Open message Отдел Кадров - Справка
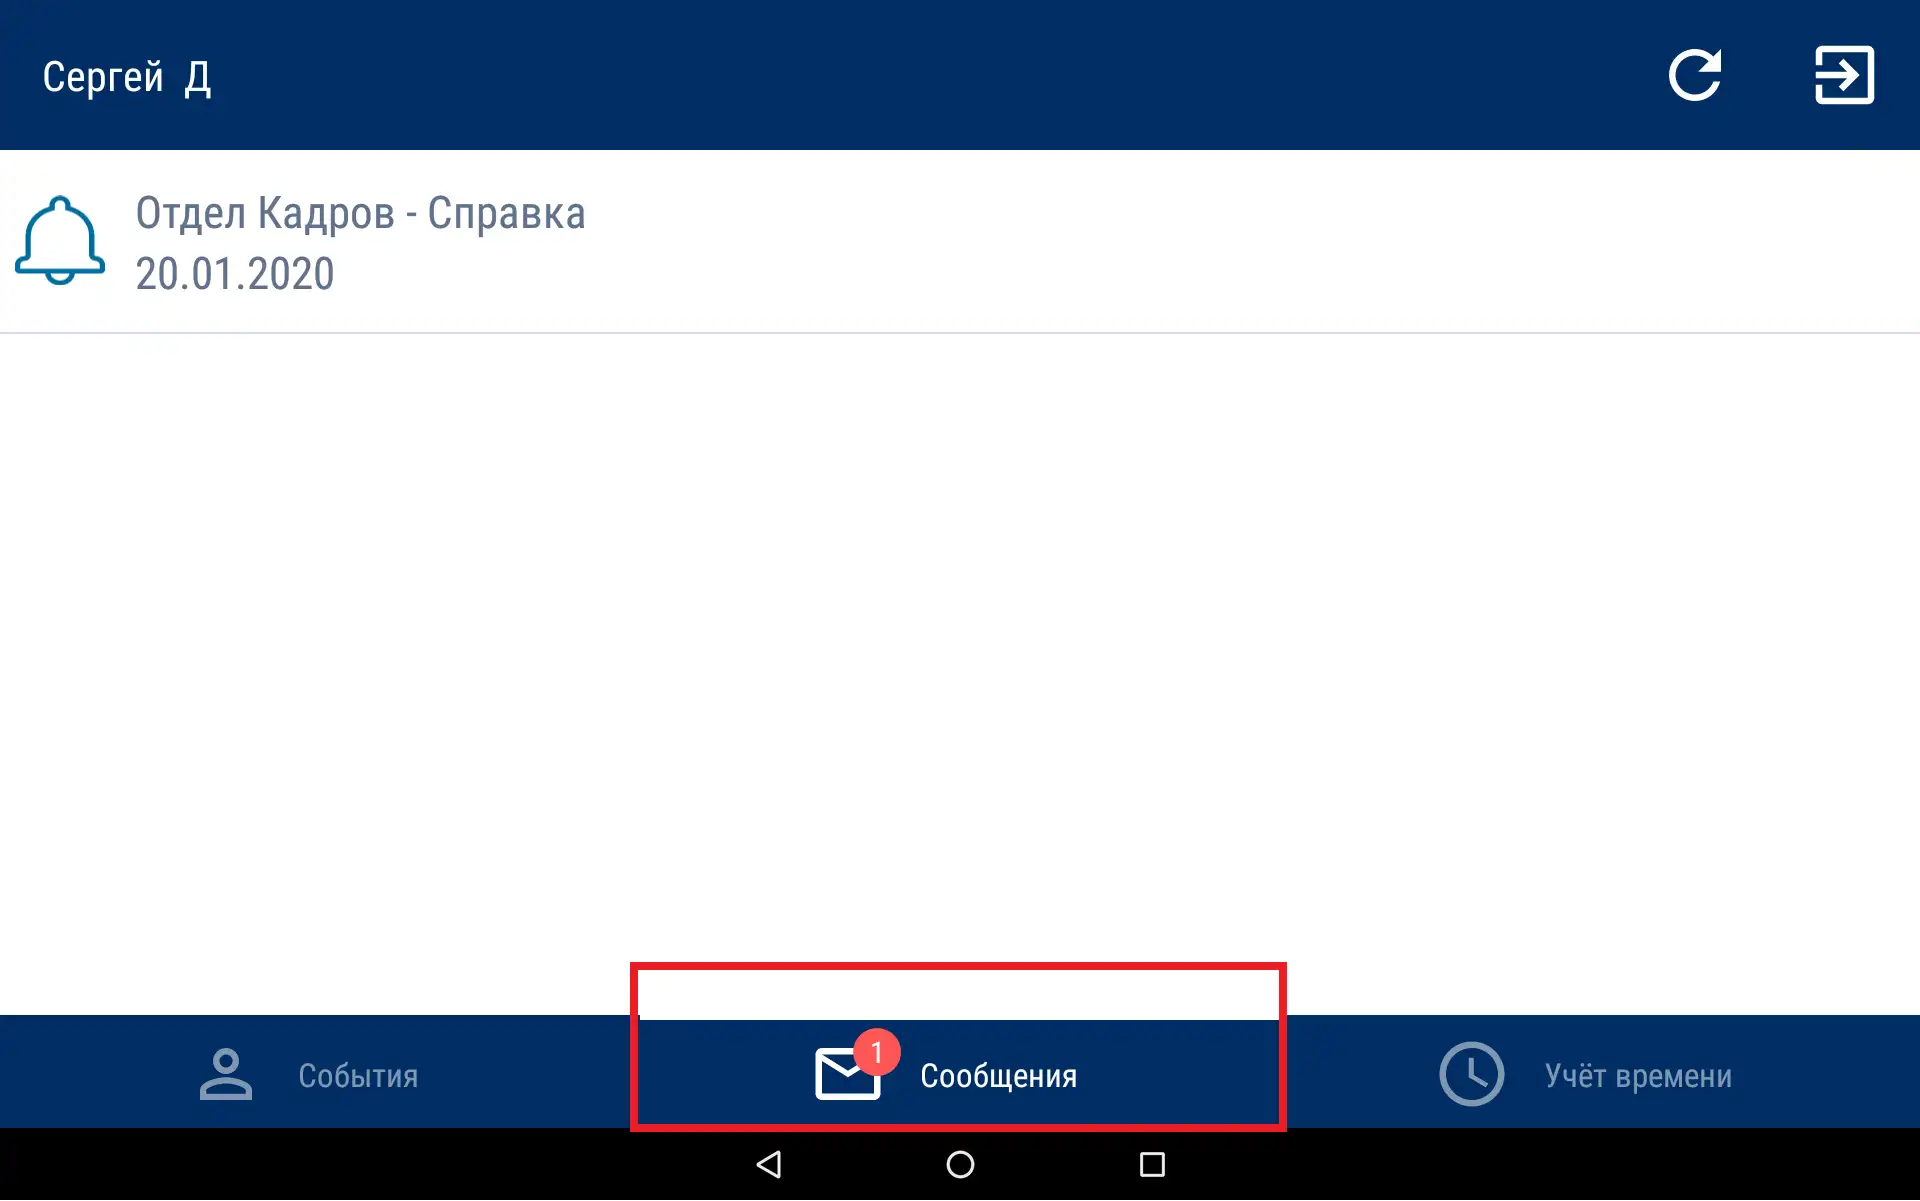This screenshot has height=1201, width=1920. coord(360,213)
